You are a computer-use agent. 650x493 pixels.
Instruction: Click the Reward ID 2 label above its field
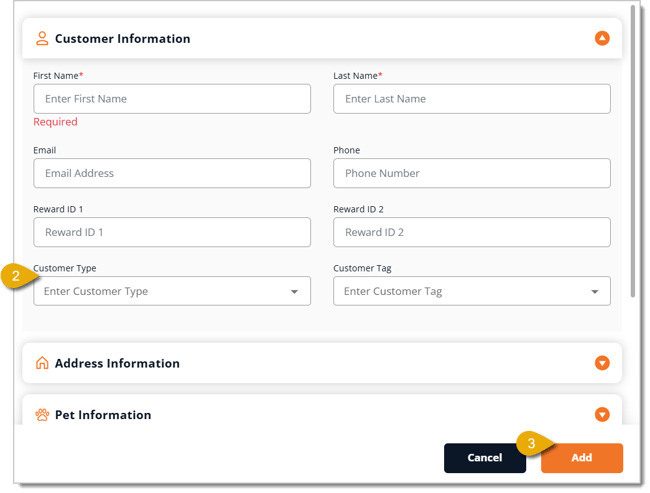tap(358, 209)
